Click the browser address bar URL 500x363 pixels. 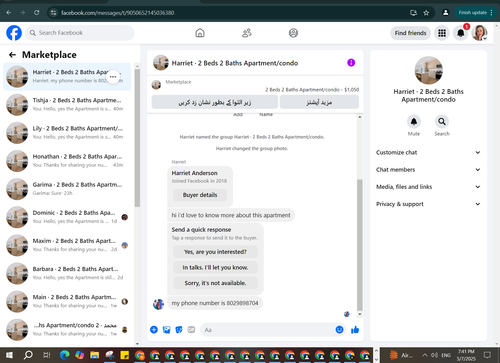(117, 13)
